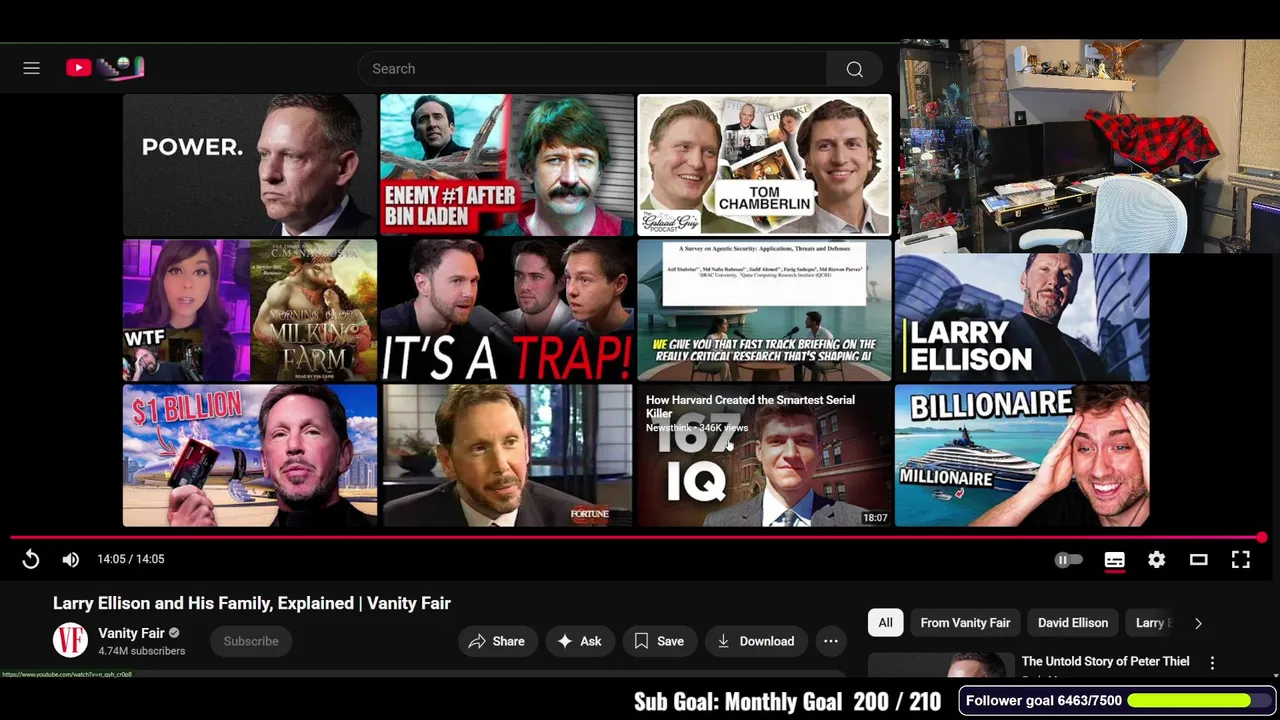Select From Vanity Fair chip
Image resolution: width=1280 pixels, height=720 pixels.
coord(965,623)
